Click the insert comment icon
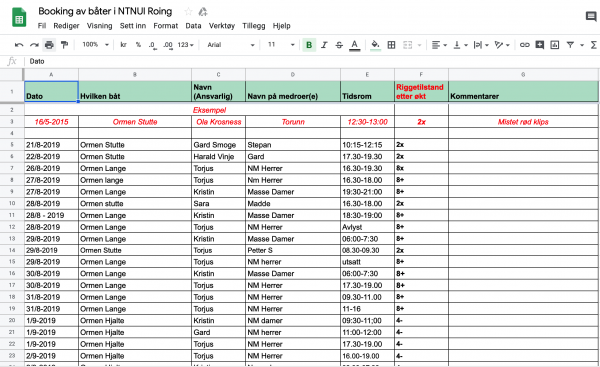The image size is (600, 367). point(540,45)
